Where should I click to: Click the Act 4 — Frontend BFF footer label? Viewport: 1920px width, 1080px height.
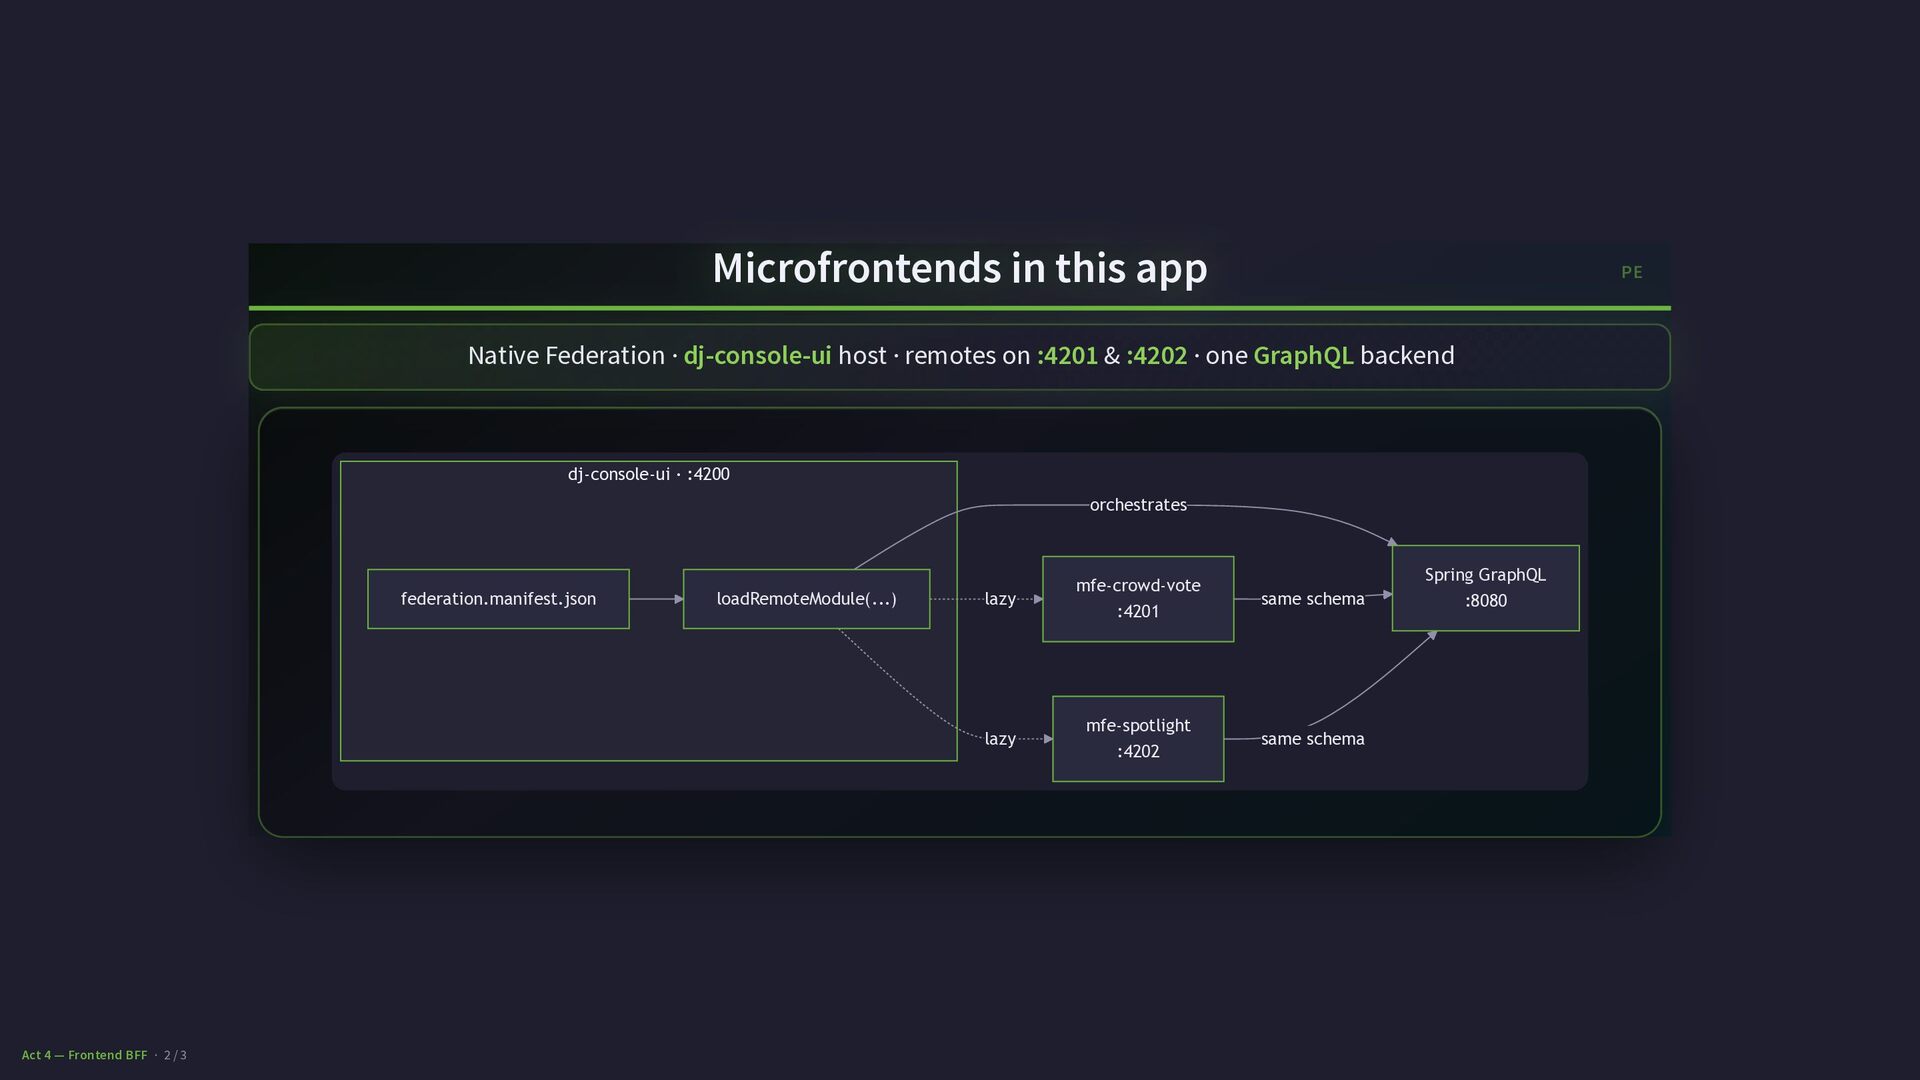(x=84, y=1055)
